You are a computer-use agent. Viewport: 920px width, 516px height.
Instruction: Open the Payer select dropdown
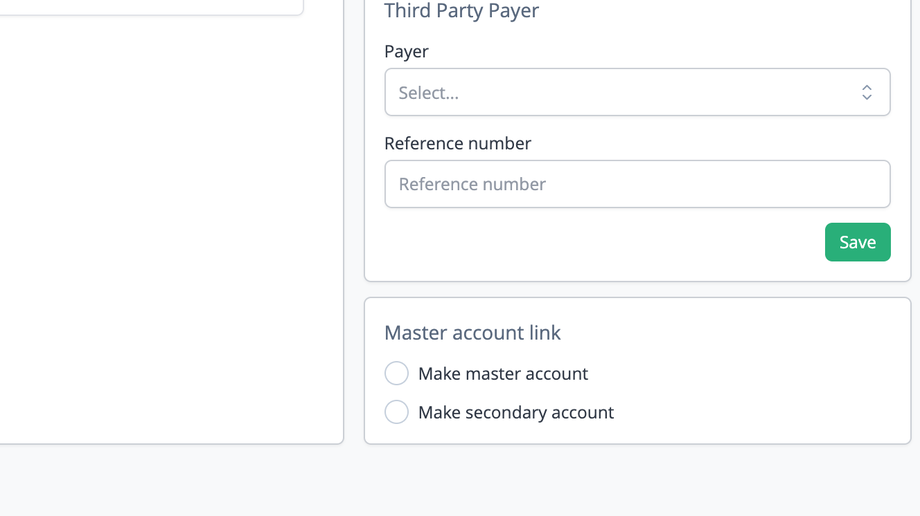637,92
